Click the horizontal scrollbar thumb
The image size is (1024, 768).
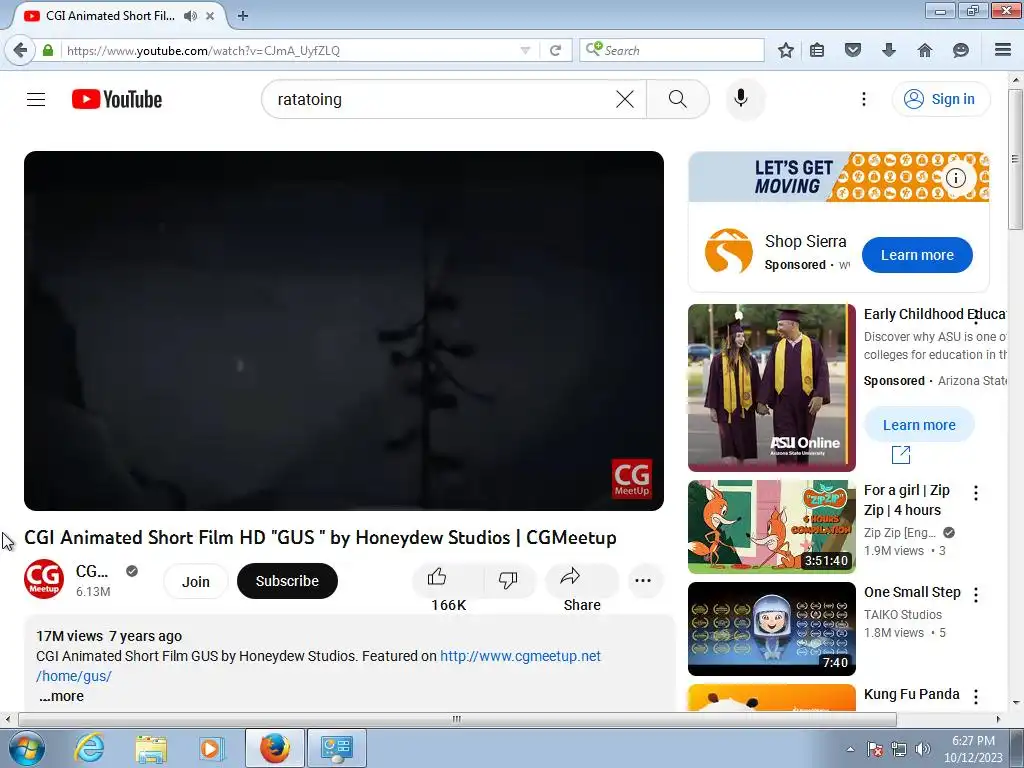[457, 719]
